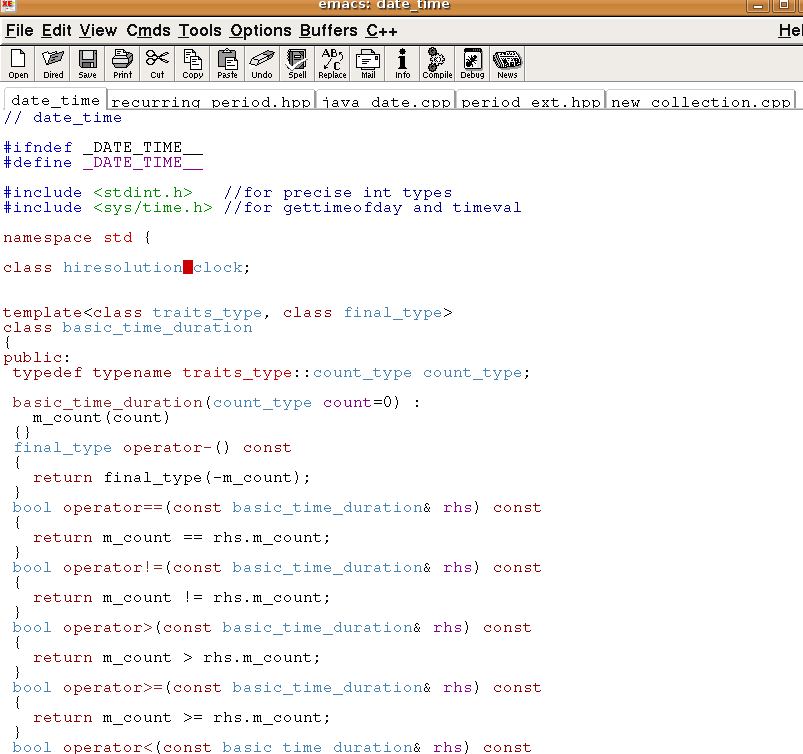
Task: Open the File menu
Action: pyautogui.click(x=19, y=31)
